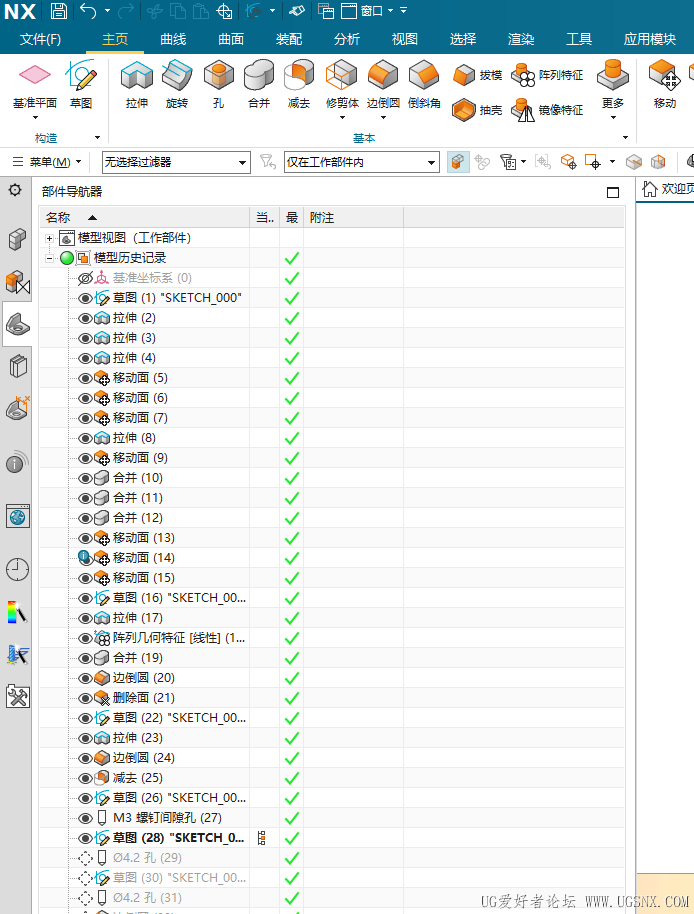Select the M3 螺钉间隙孔 (27) feature
This screenshot has height=914, width=694.
(x=167, y=818)
